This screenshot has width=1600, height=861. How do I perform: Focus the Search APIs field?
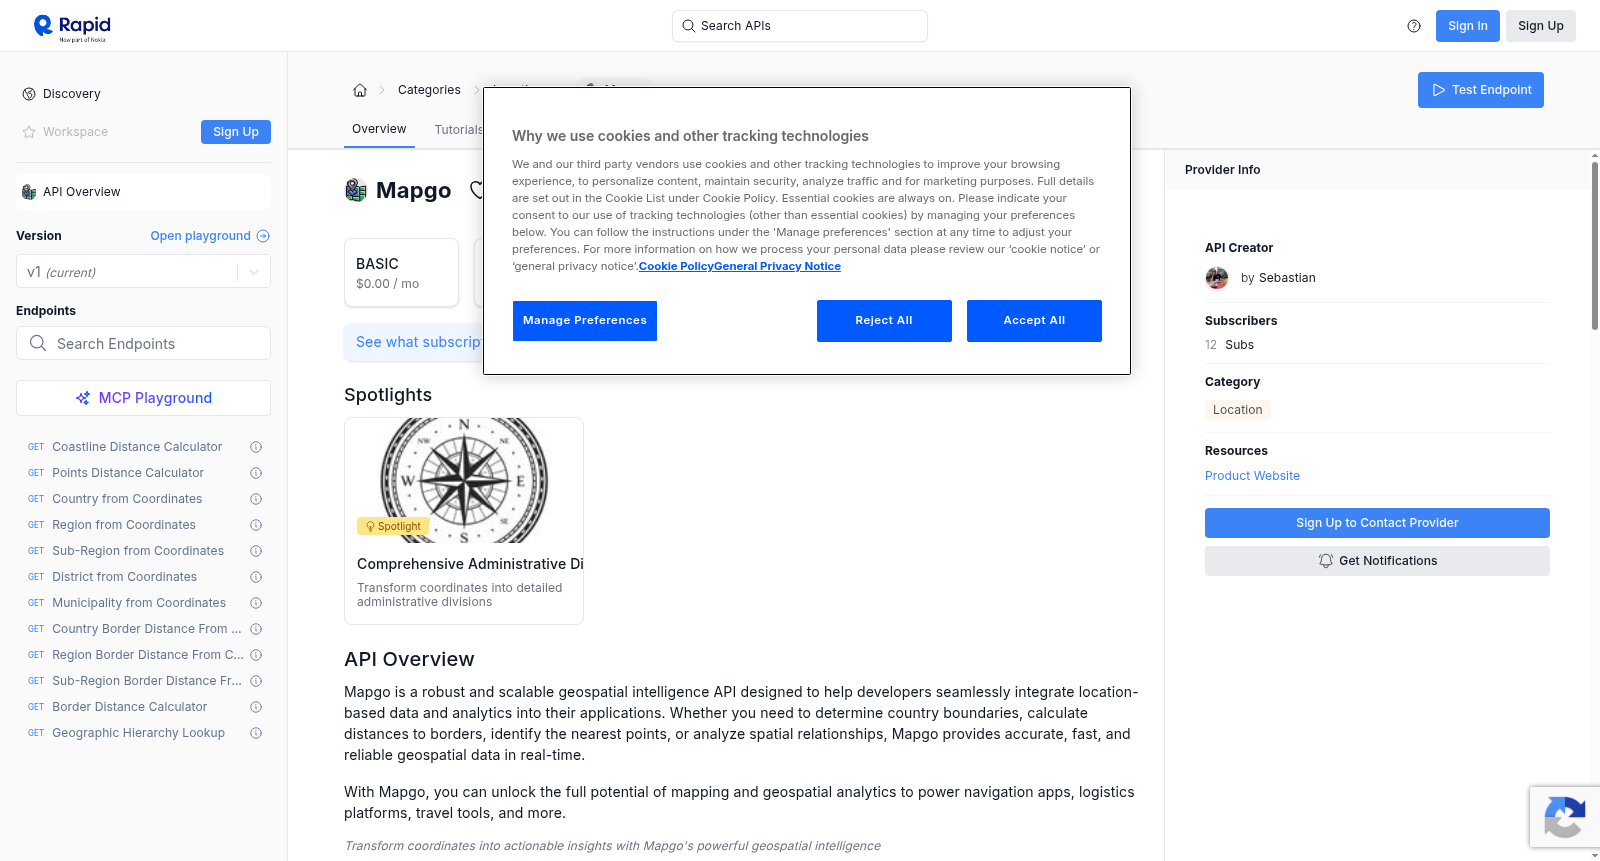click(800, 26)
